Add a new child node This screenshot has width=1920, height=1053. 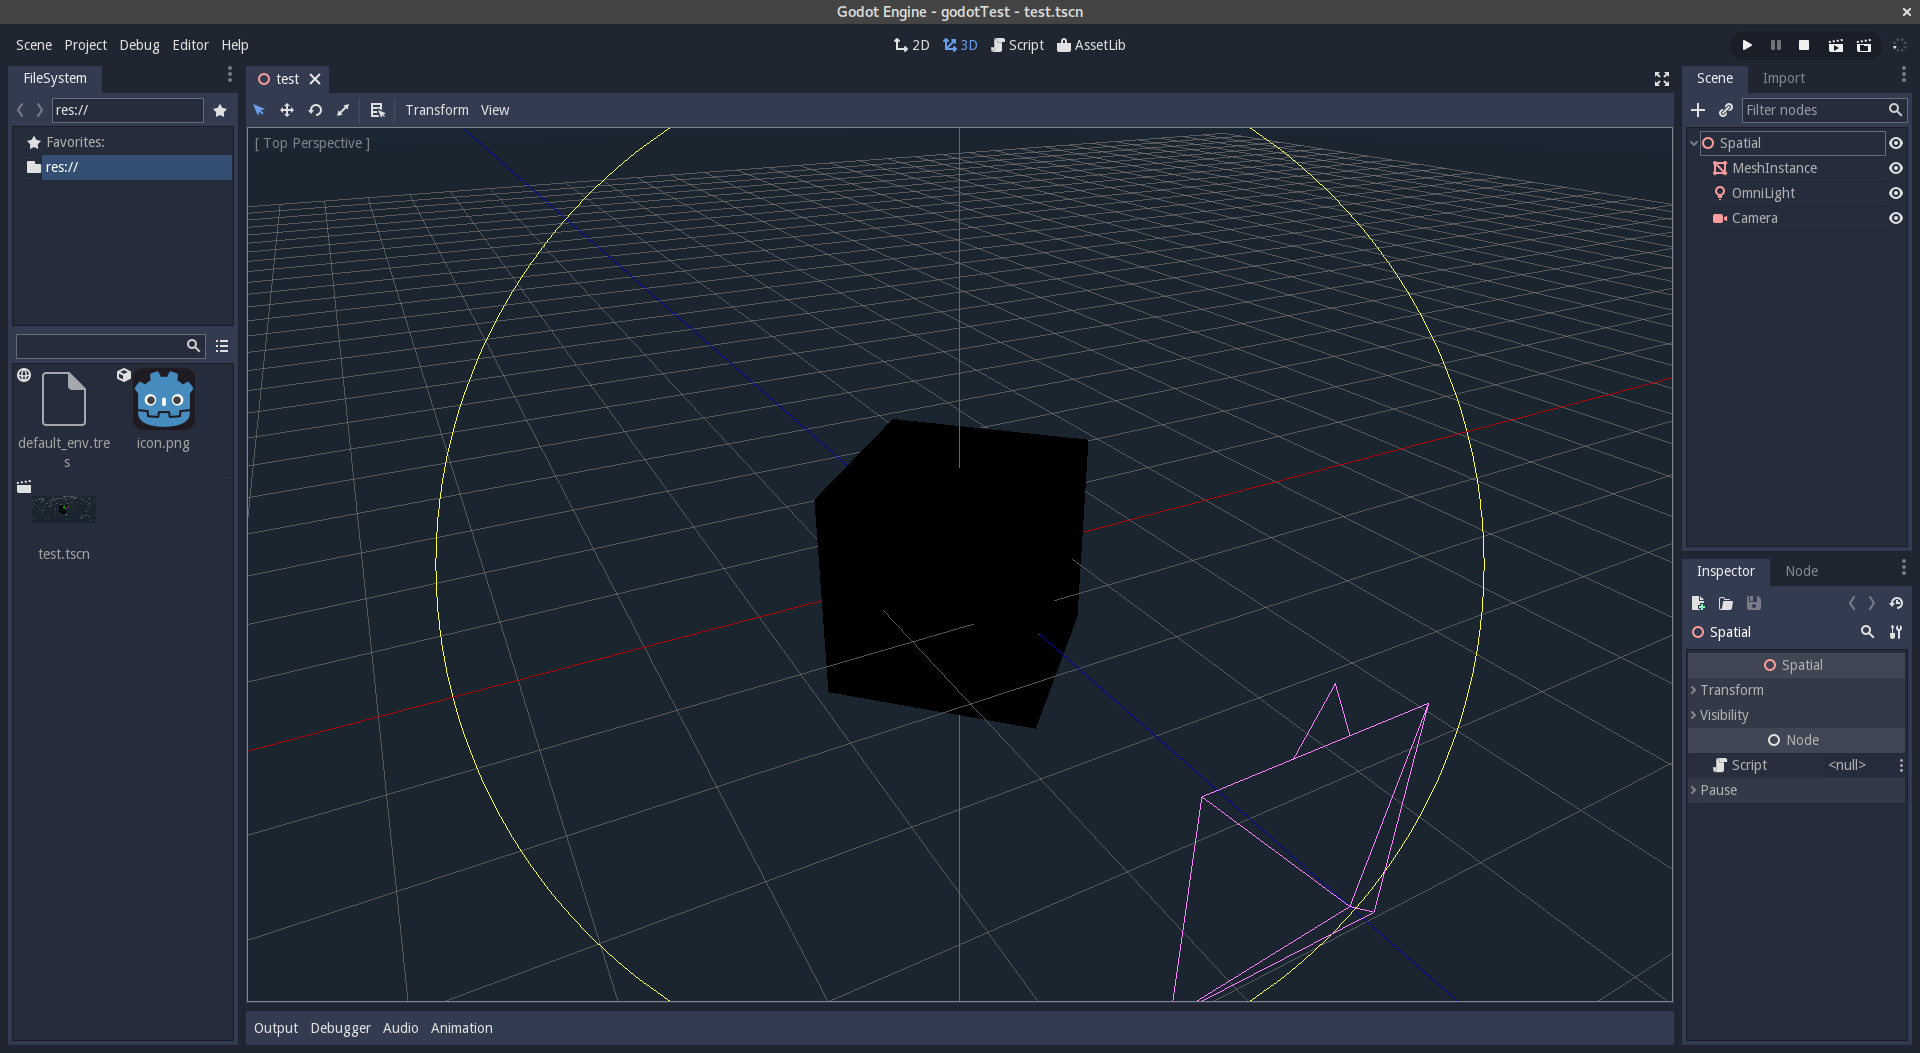(1698, 110)
